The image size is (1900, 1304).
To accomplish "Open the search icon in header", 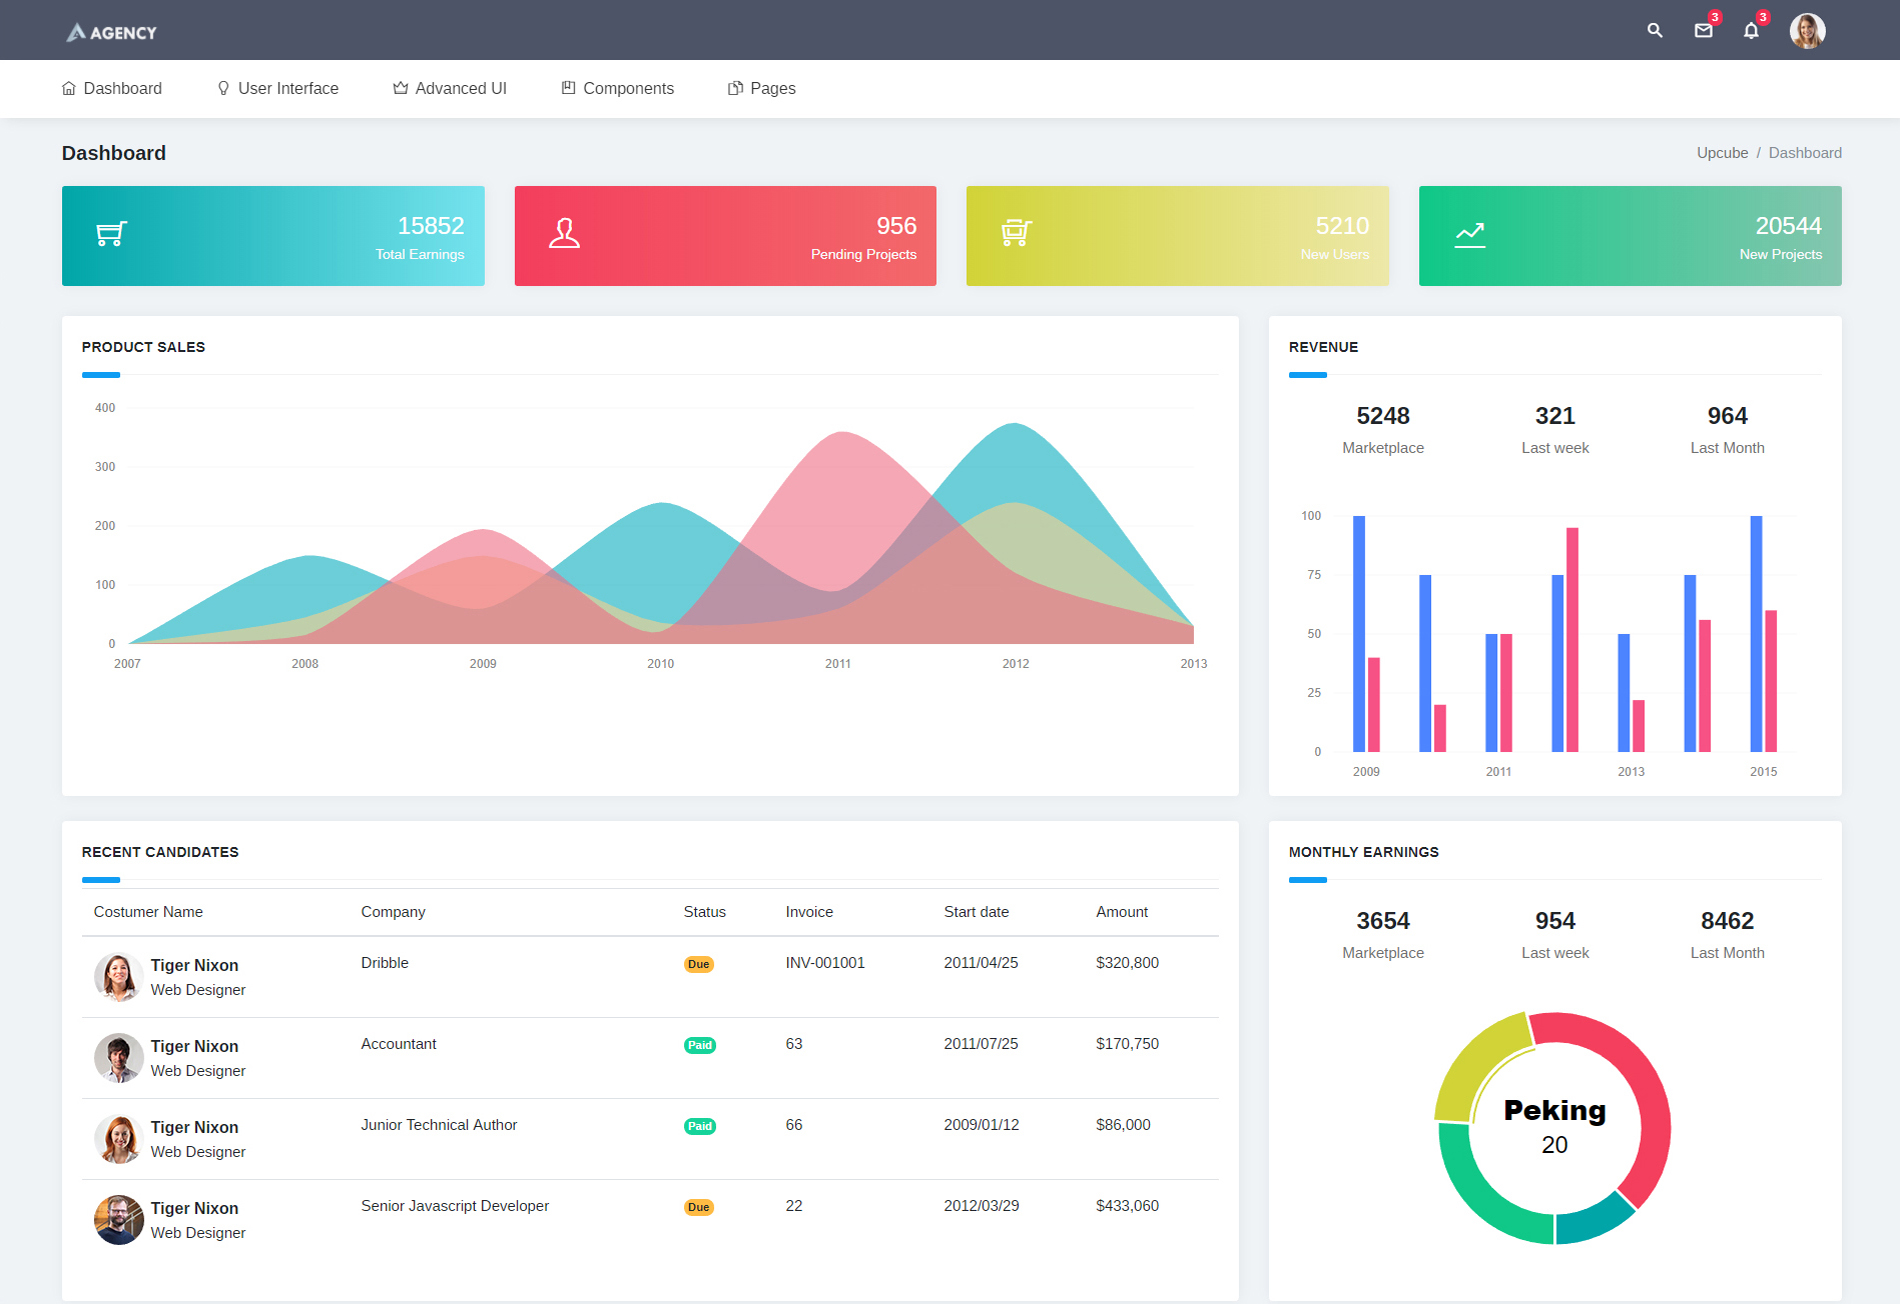I will point(1655,31).
